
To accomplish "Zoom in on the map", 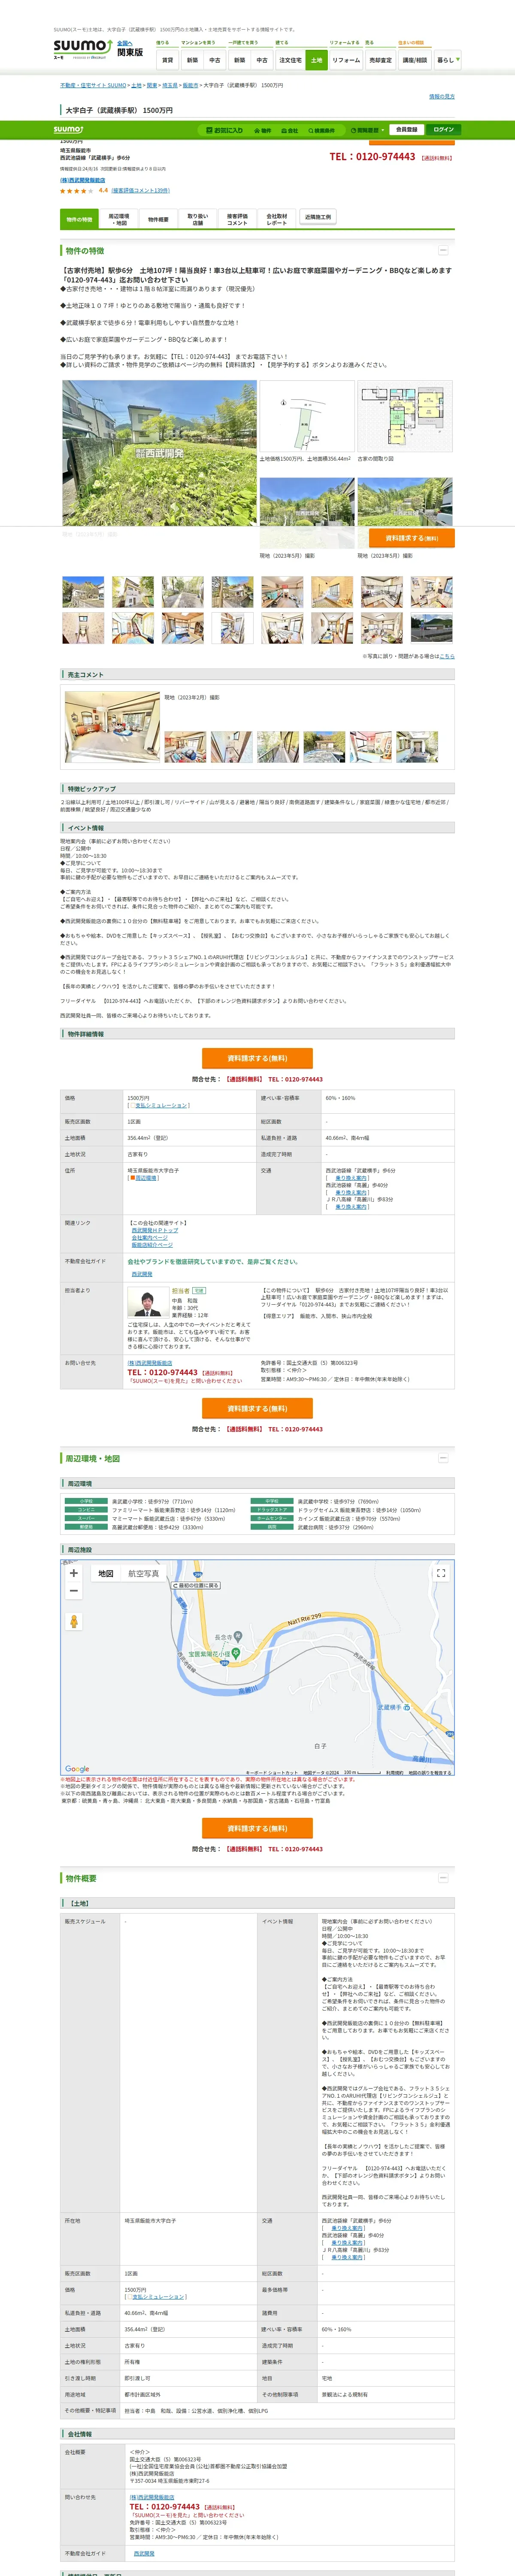I will 74,1573.
